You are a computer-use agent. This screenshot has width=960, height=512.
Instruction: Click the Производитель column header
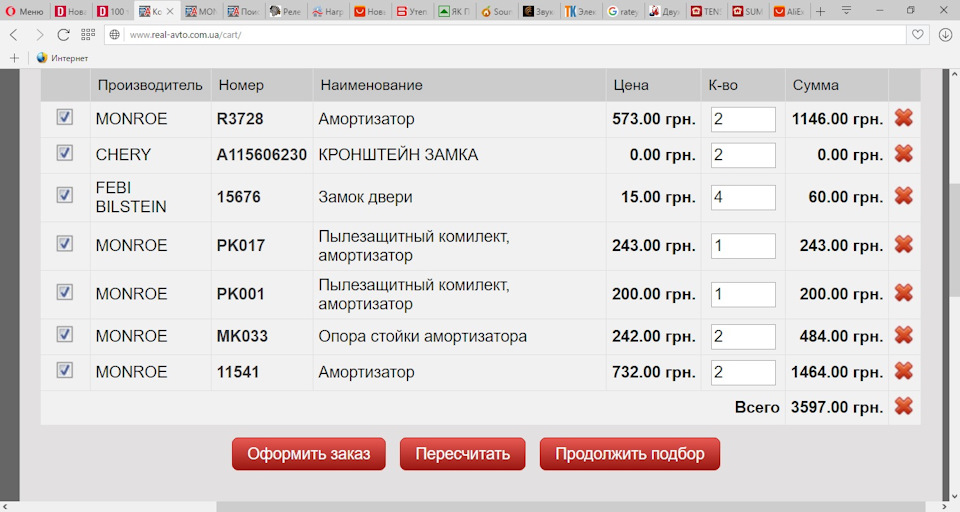150,85
